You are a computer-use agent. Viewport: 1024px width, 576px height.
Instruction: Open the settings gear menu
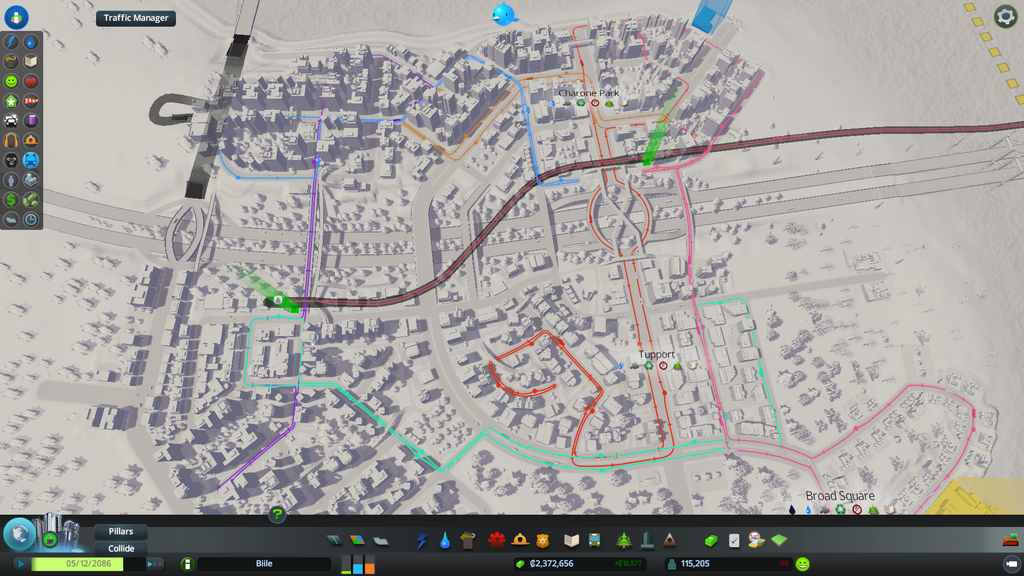pos(1005,16)
